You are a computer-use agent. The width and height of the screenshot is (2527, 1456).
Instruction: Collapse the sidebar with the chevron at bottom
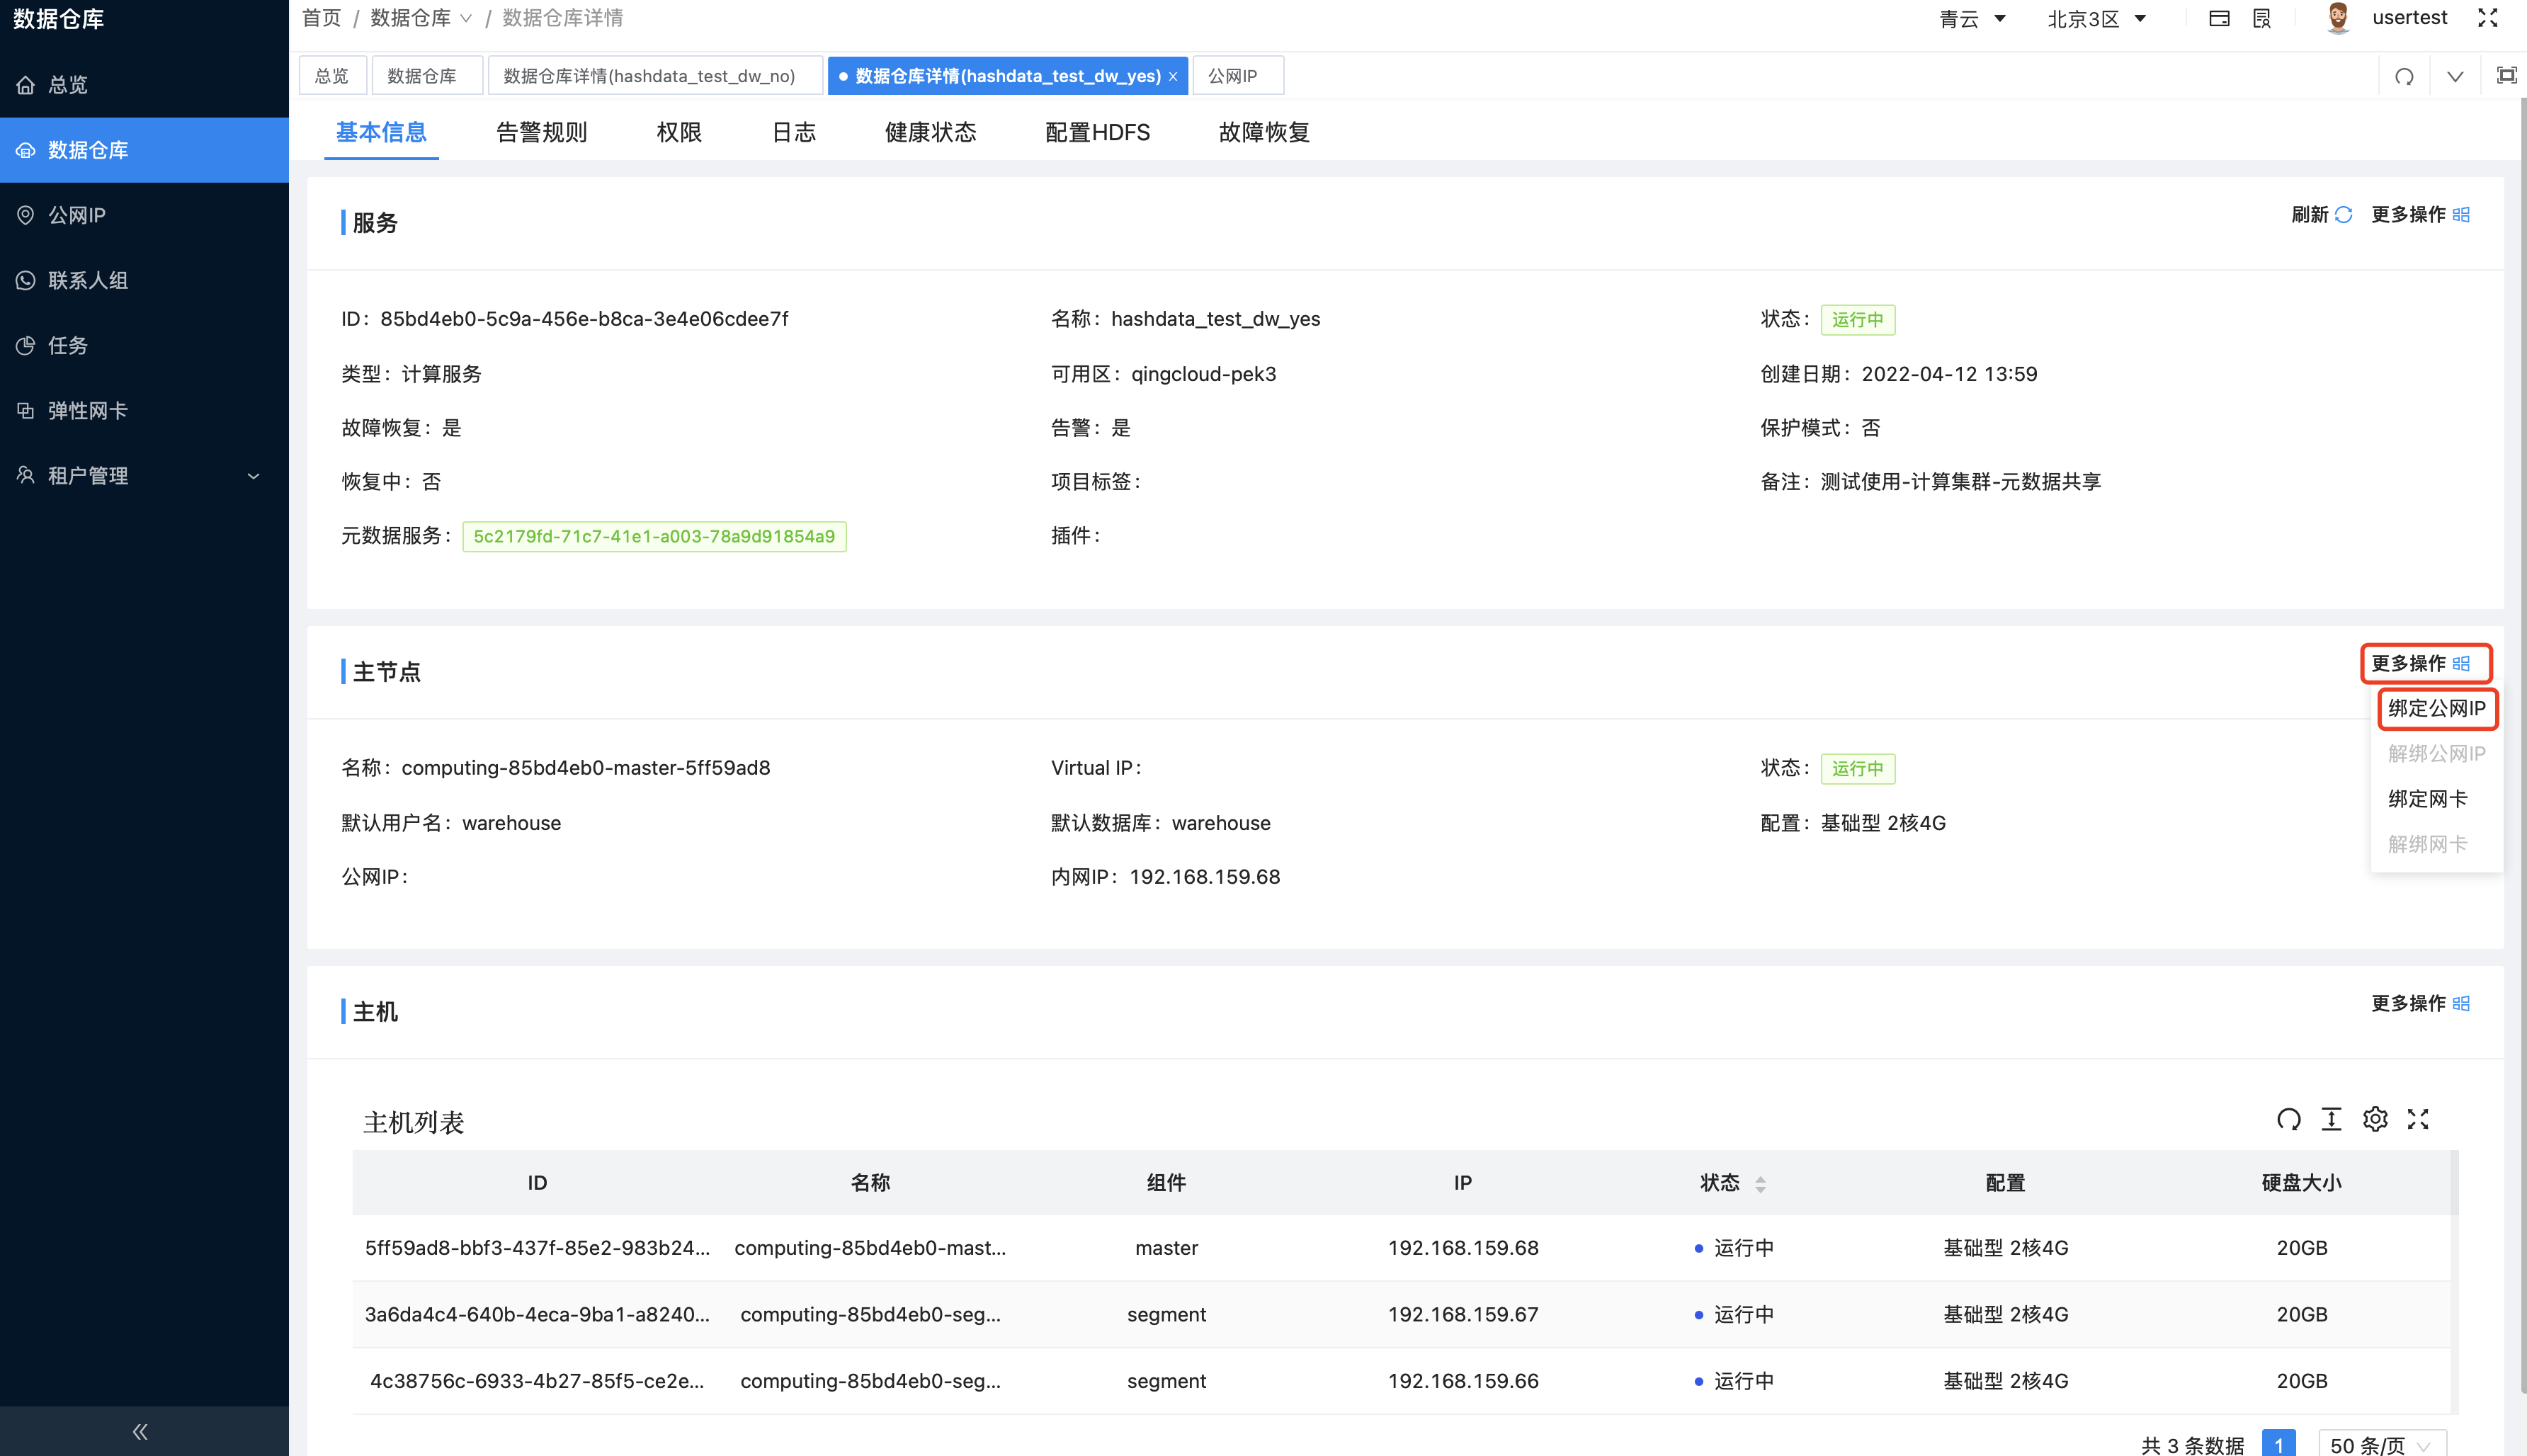click(139, 1430)
